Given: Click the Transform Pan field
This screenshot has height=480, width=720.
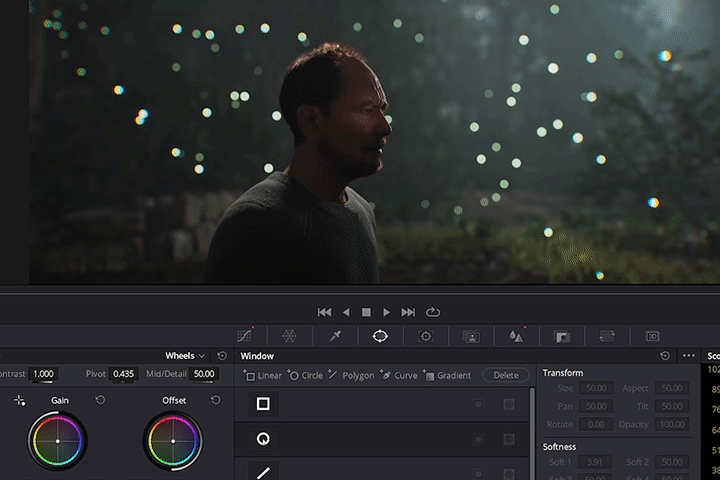Looking at the screenshot, I should tap(596, 406).
